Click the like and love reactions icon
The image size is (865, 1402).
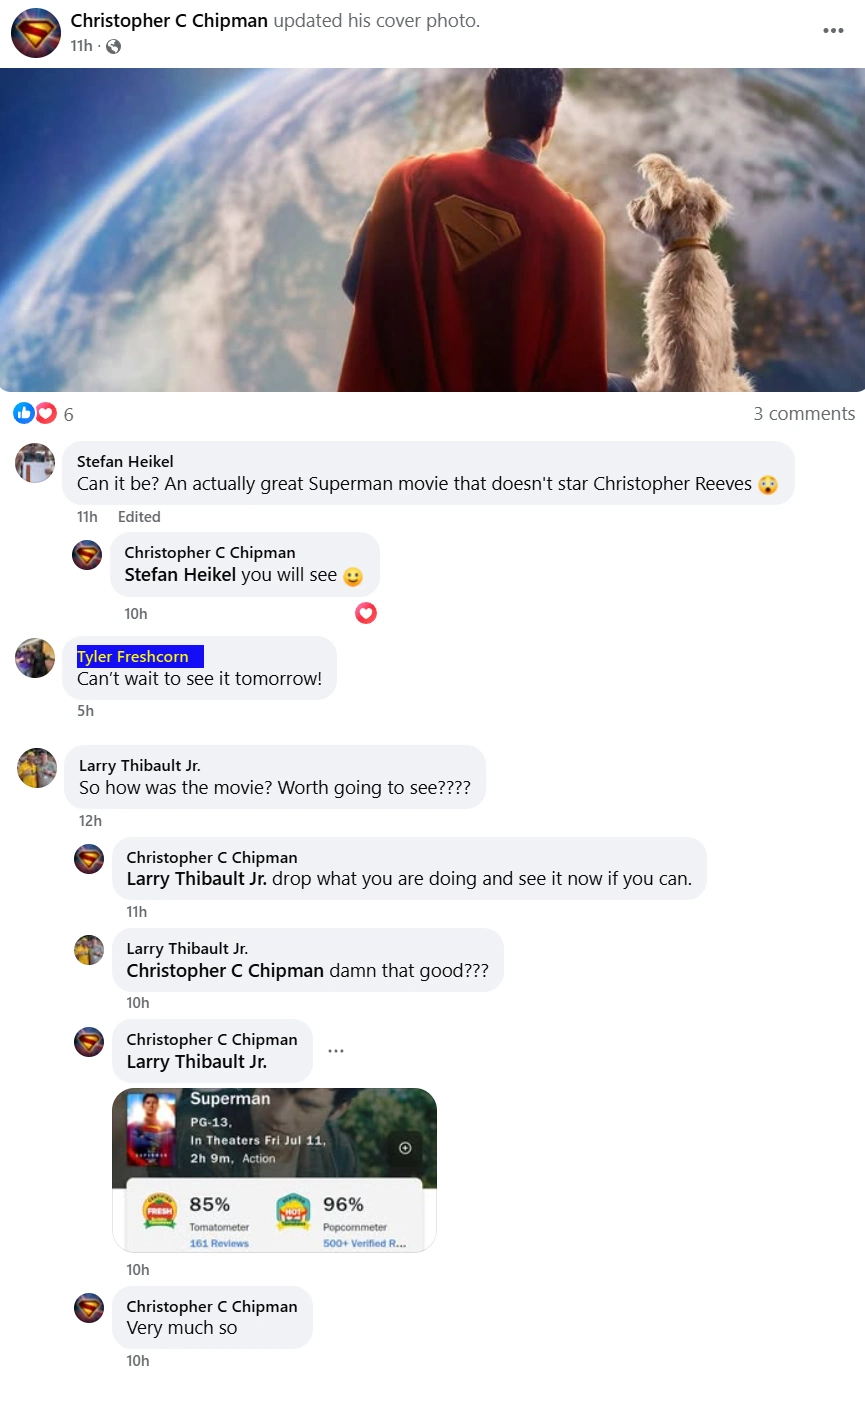[x=35, y=413]
